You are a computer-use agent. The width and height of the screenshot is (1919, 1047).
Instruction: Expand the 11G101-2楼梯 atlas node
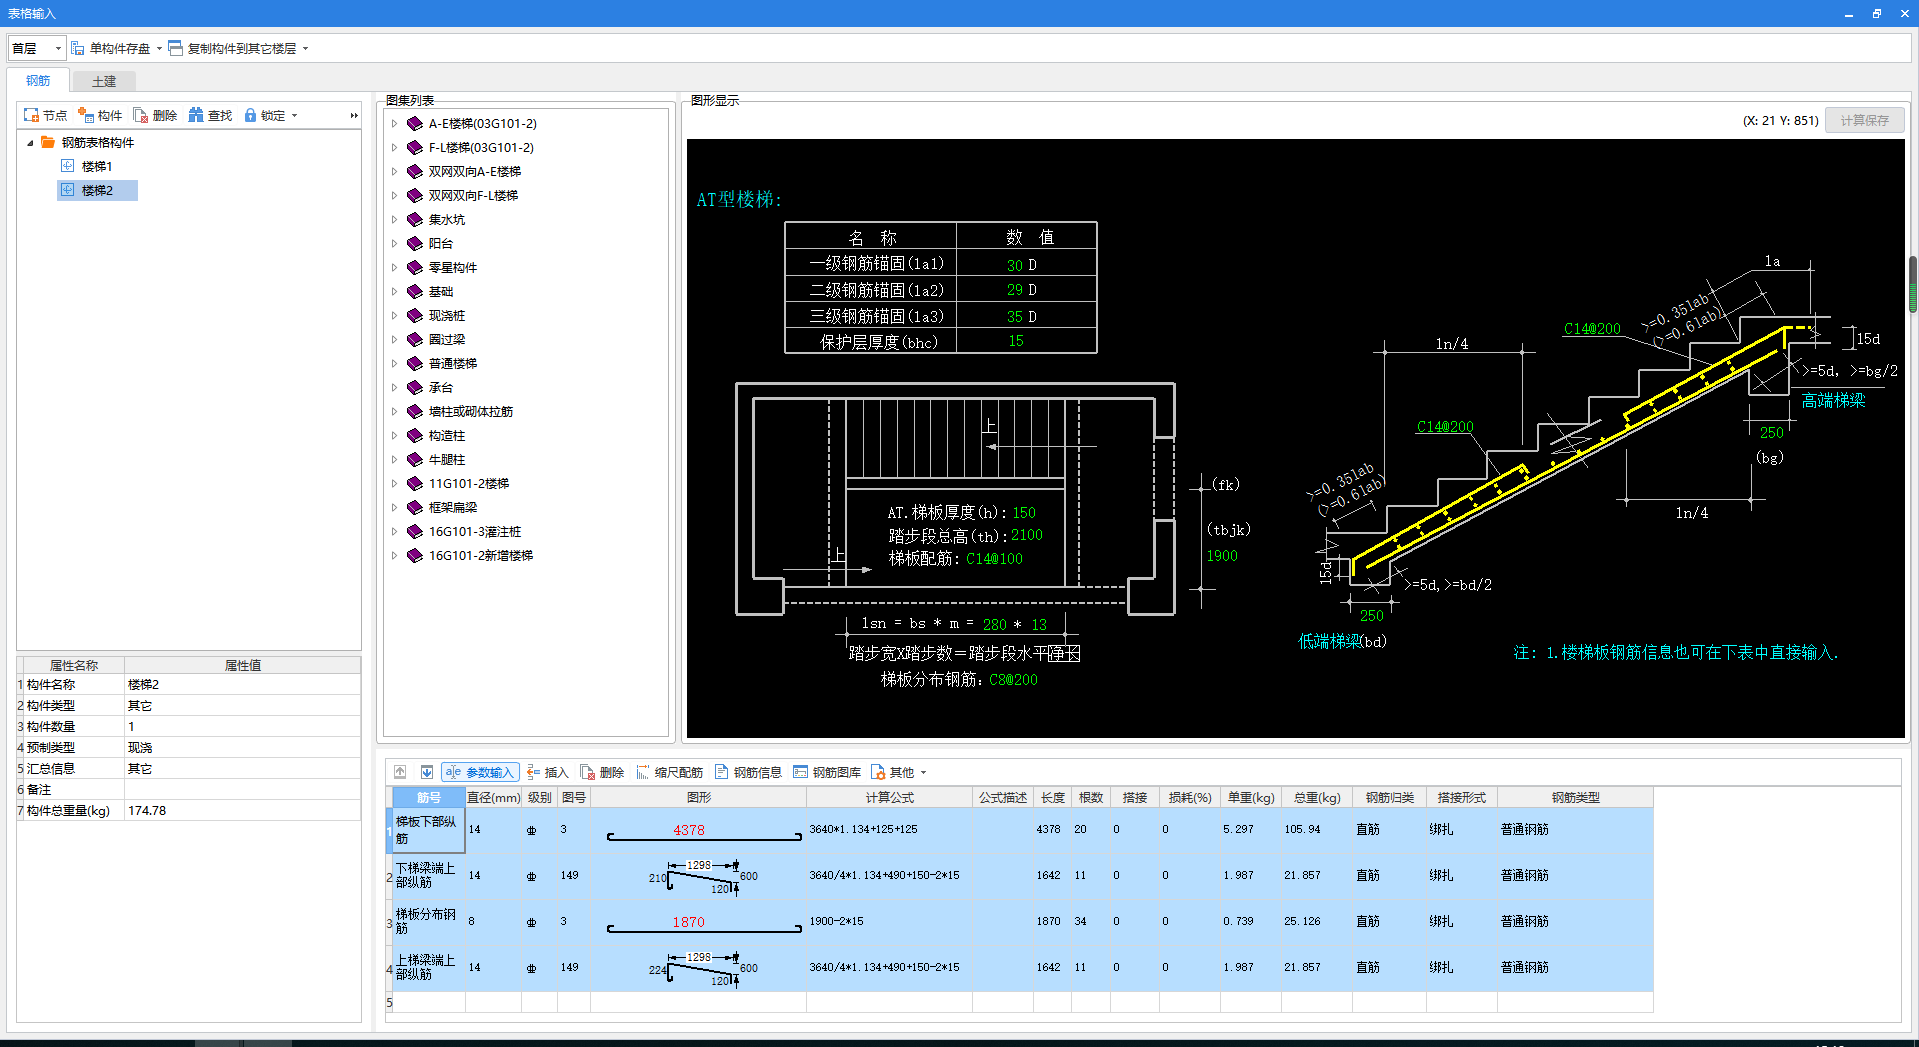click(x=394, y=484)
